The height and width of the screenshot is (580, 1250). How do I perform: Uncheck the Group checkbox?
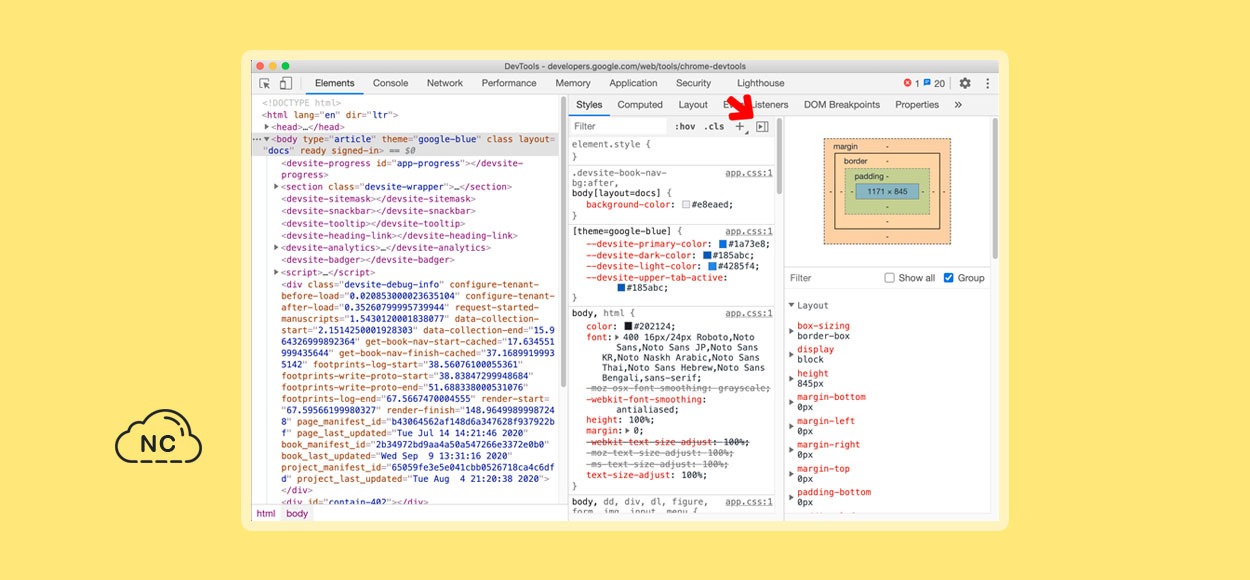949,278
